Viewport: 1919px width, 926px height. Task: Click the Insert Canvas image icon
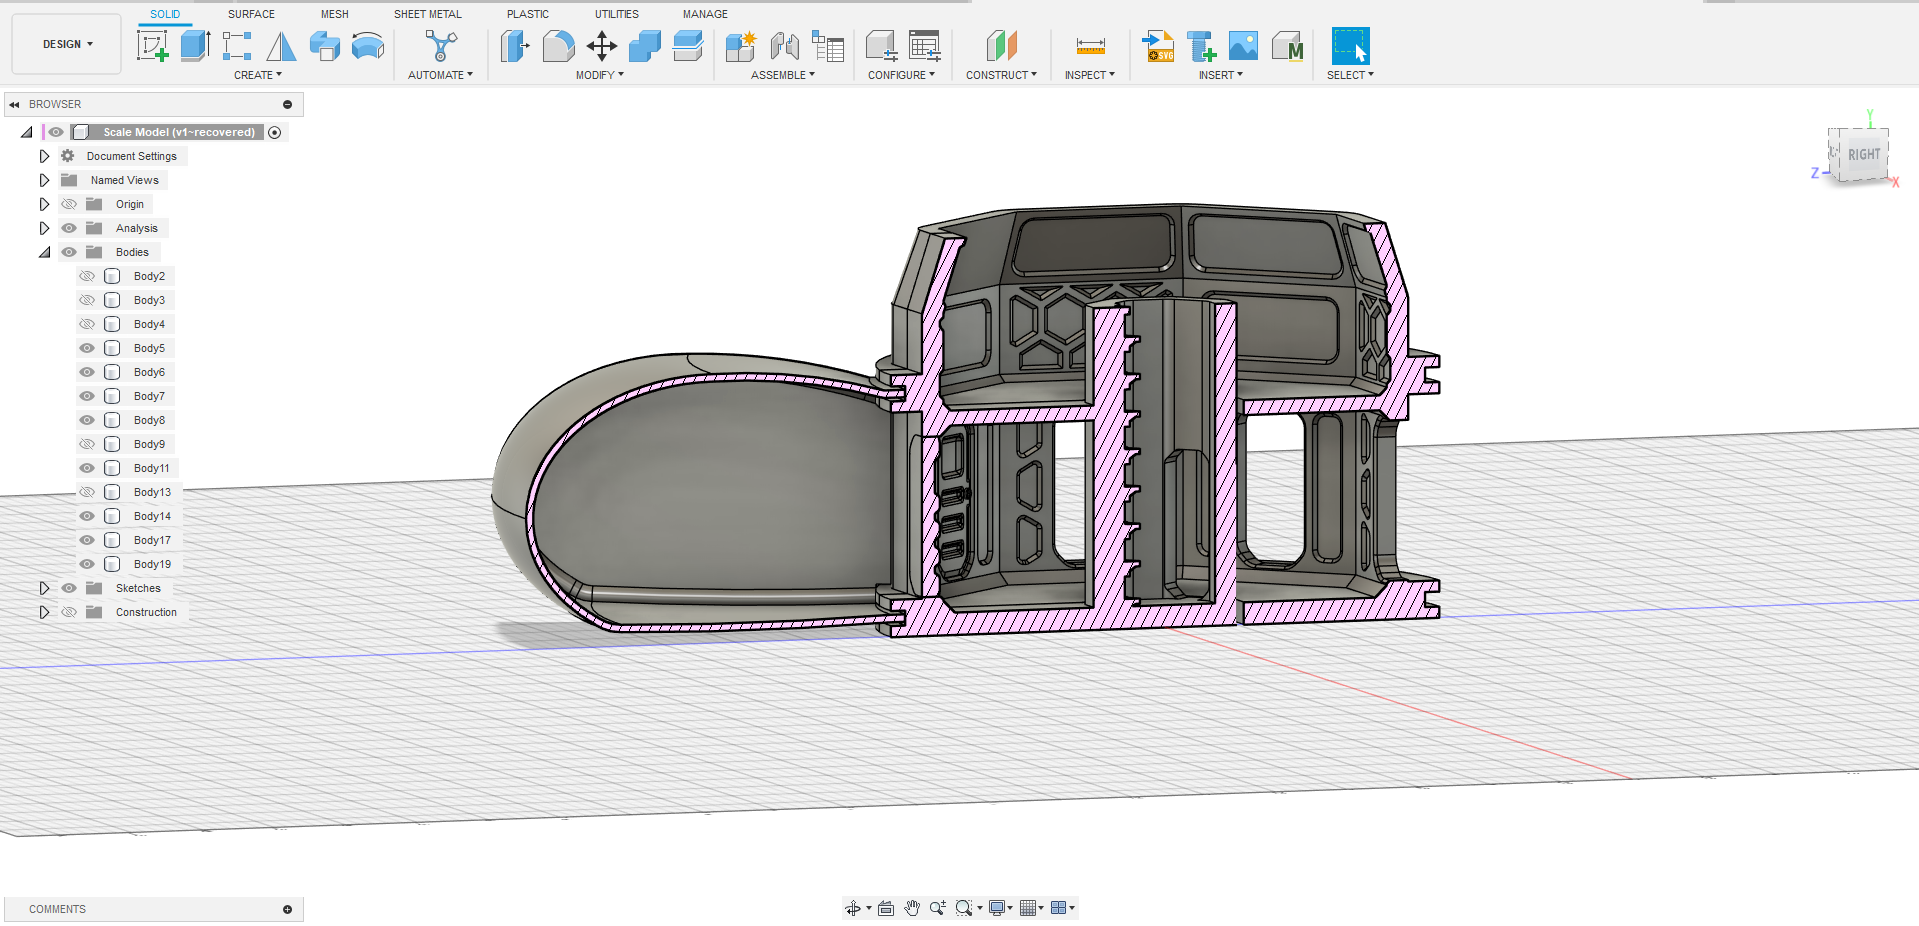pos(1243,46)
